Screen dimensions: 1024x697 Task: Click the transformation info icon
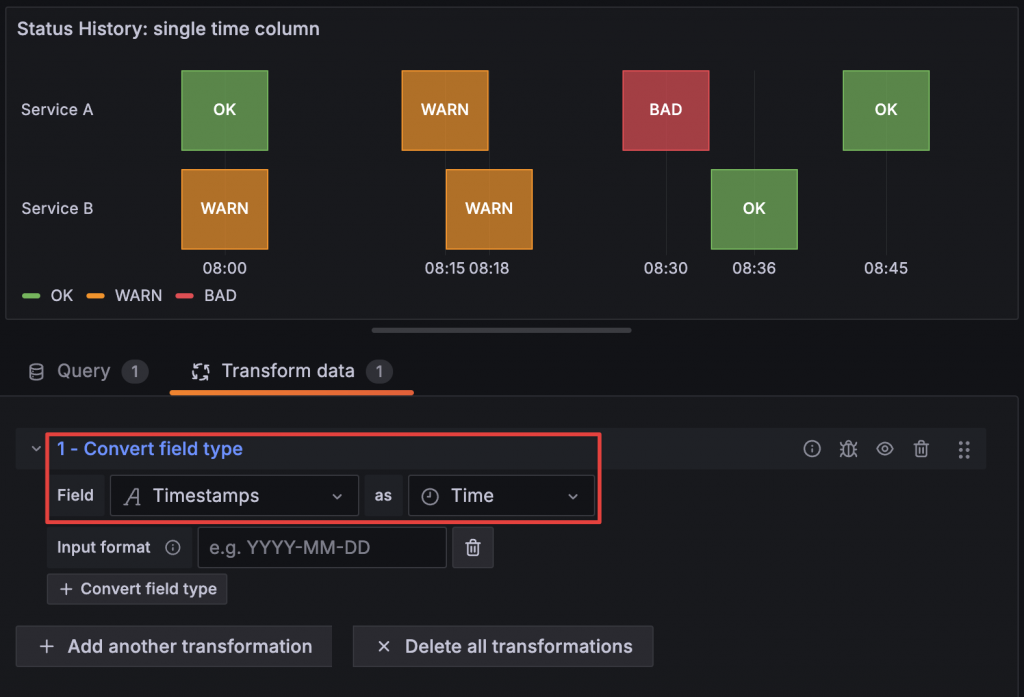pyautogui.click(x=812, y=449)
